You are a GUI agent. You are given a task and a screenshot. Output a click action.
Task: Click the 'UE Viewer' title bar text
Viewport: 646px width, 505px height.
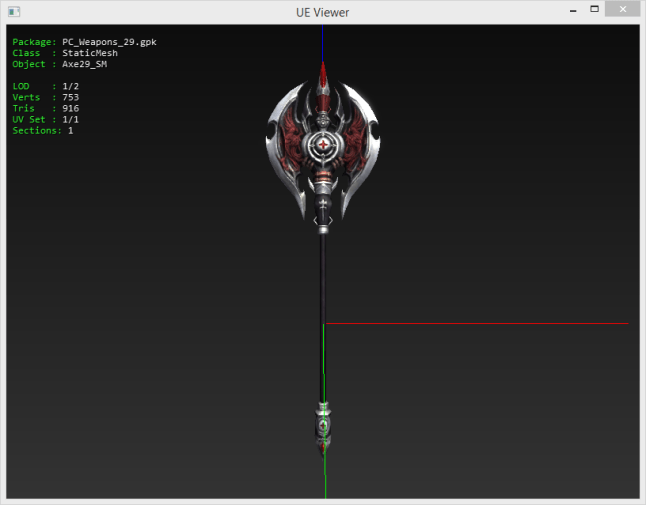coord(322,12)
